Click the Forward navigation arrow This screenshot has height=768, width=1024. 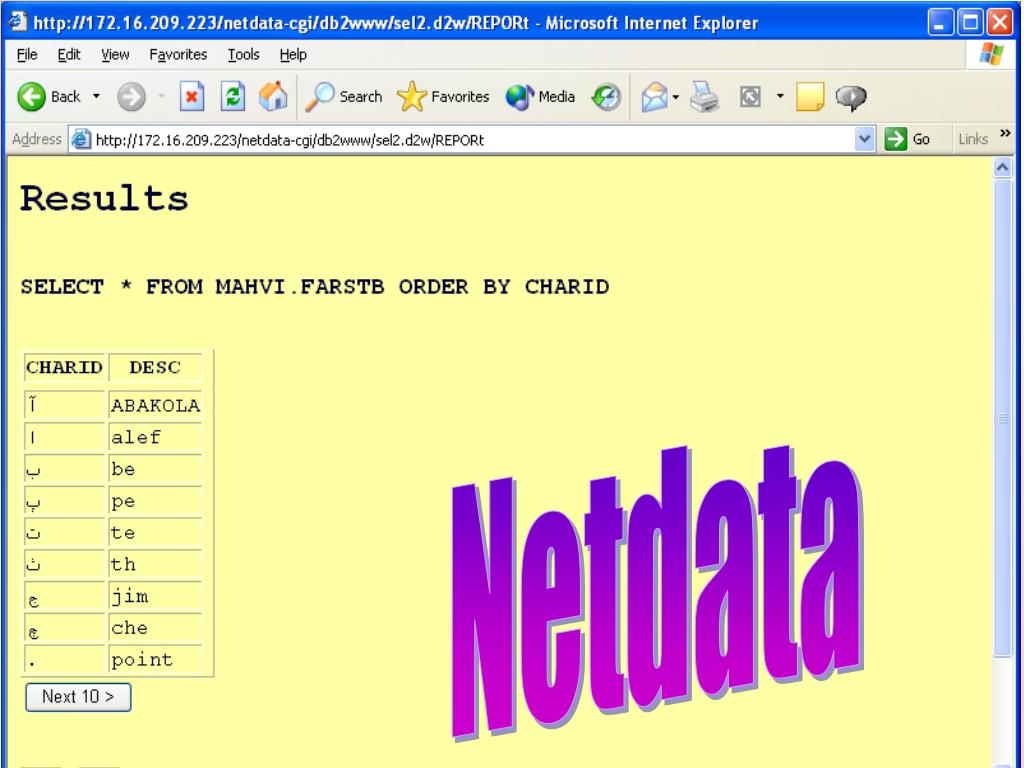pos(131,97)
